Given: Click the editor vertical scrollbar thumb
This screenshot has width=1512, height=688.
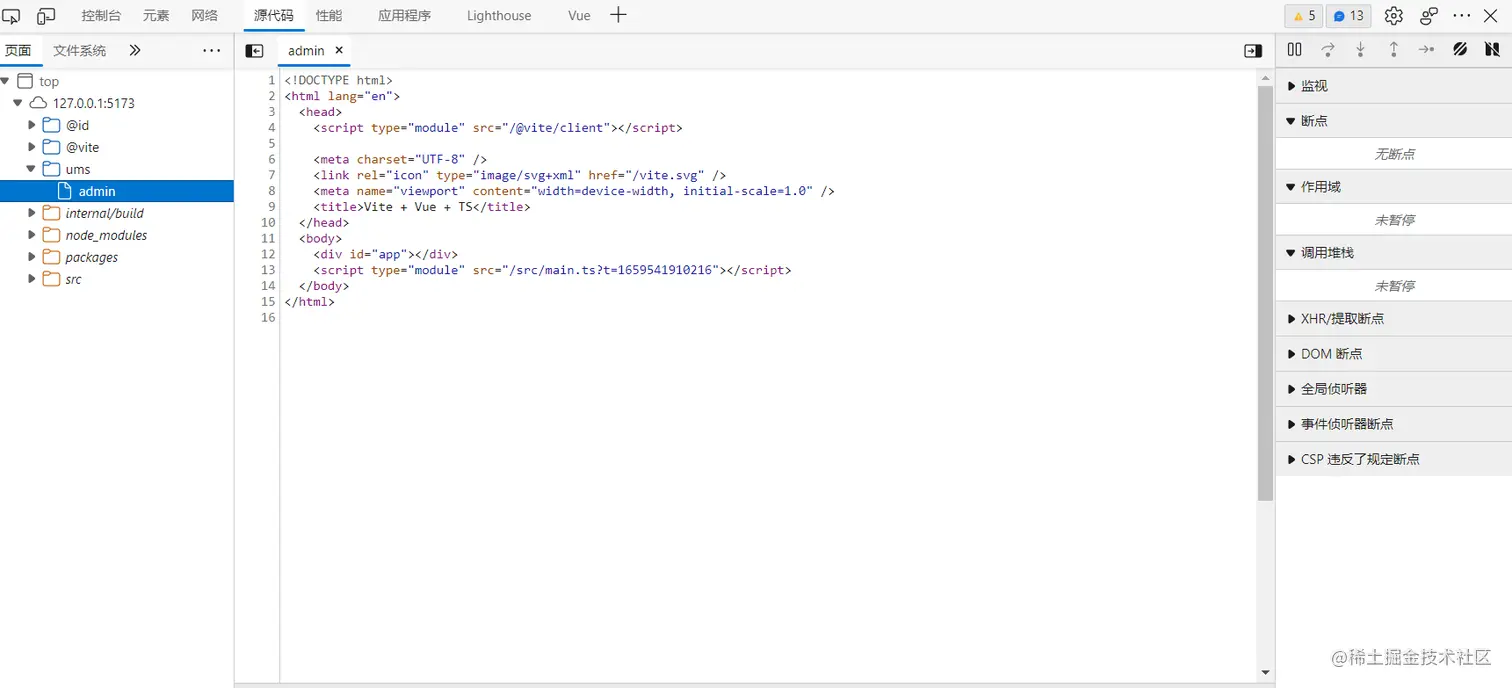Looking at the screenshot, I should tap(1265, 294).
